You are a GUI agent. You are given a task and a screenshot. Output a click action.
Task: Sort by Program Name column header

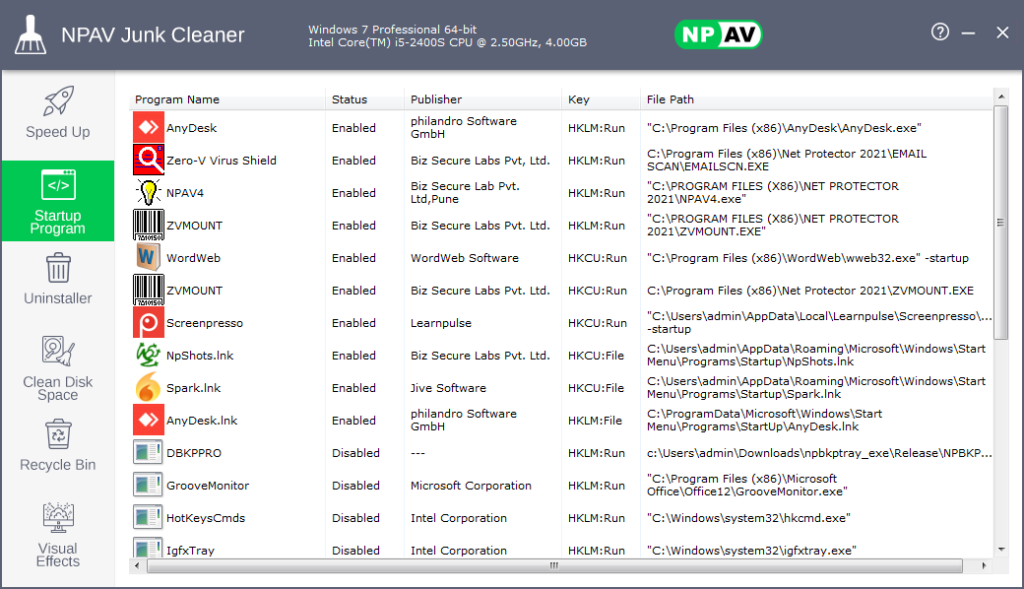tap(177, 99)
